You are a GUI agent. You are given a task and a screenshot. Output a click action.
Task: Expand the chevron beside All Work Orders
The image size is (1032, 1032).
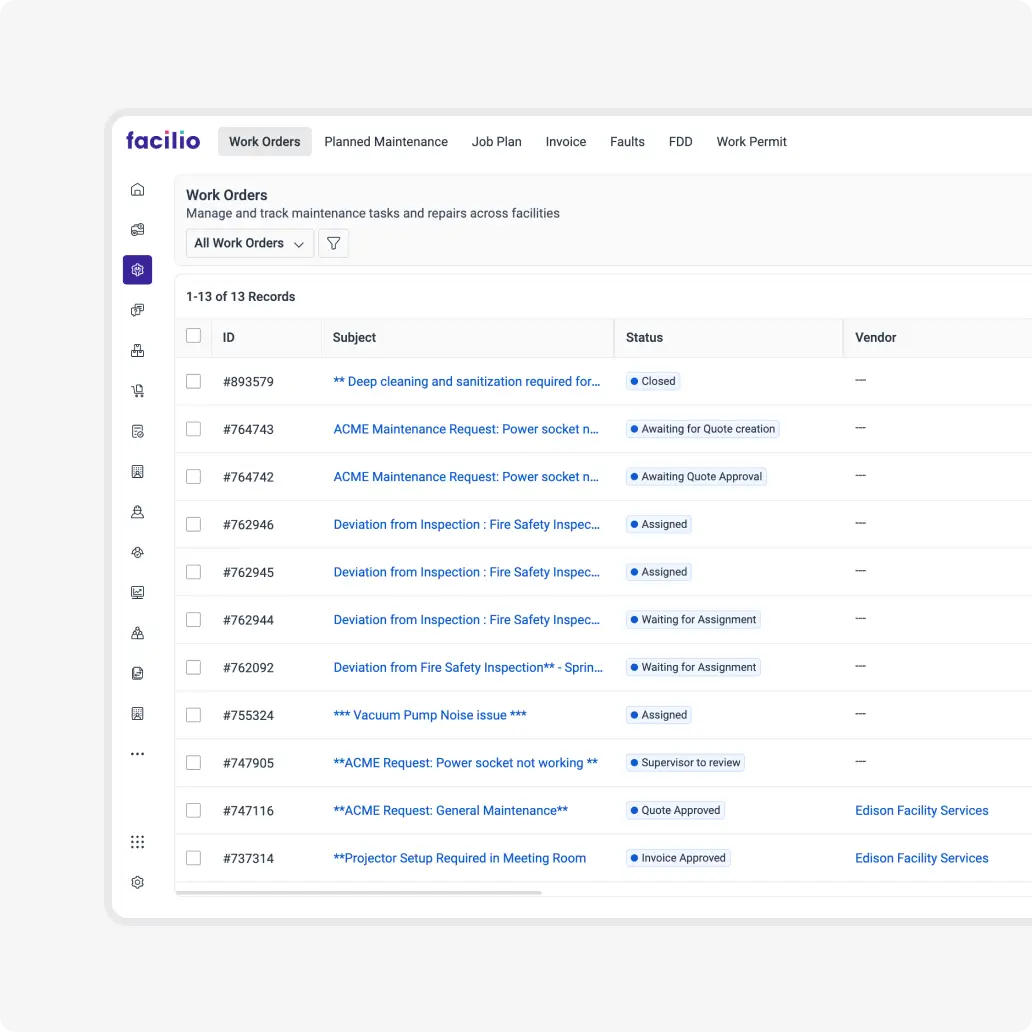click(x=299, y=243)
